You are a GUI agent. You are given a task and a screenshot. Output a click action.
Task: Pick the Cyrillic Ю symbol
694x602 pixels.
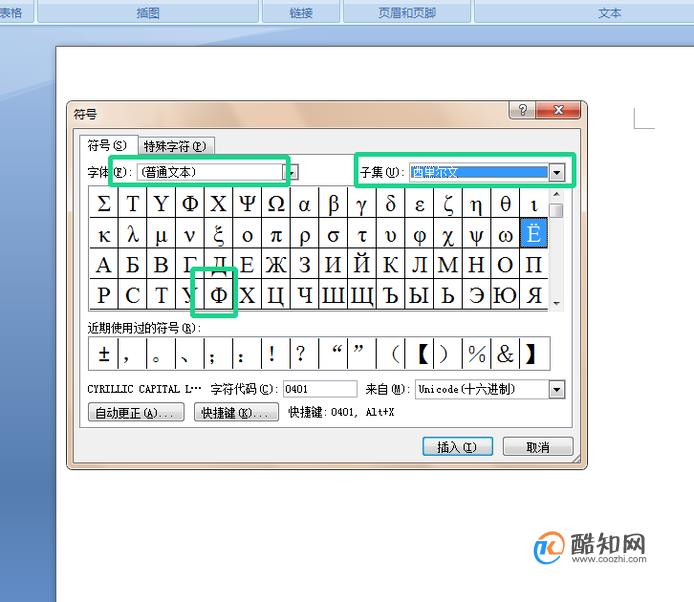505,294
